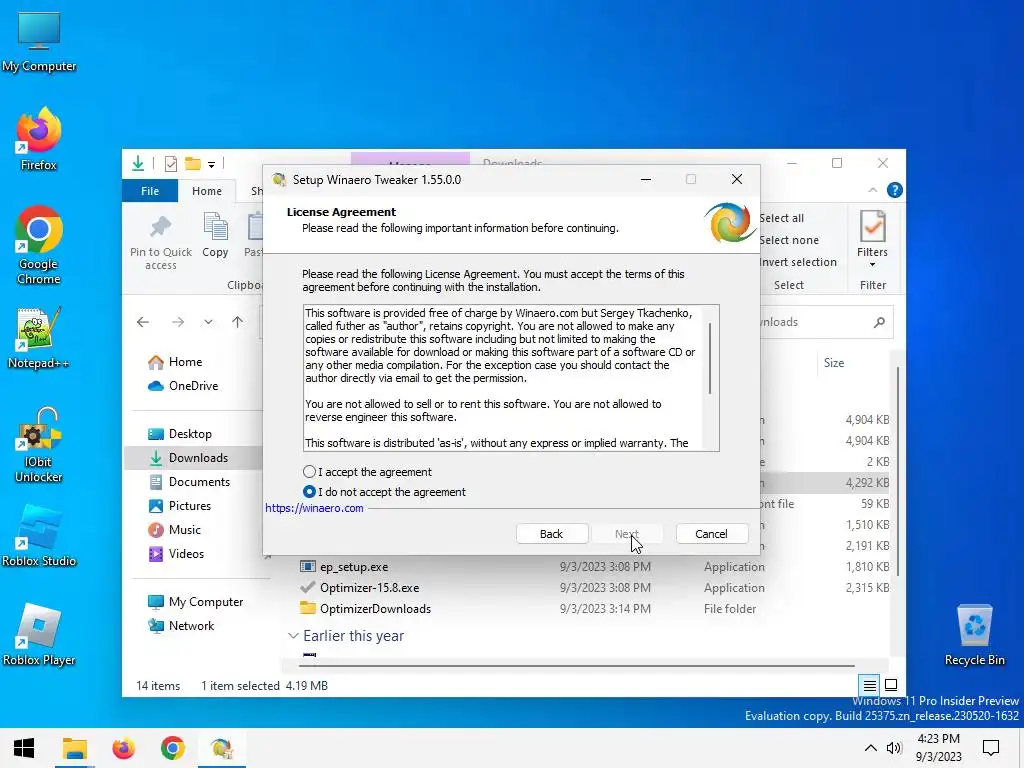Image resolution: width=1024 pixels, height=768 pixels.
Task: Open My Computer in navigation pane
Action: 205,601
